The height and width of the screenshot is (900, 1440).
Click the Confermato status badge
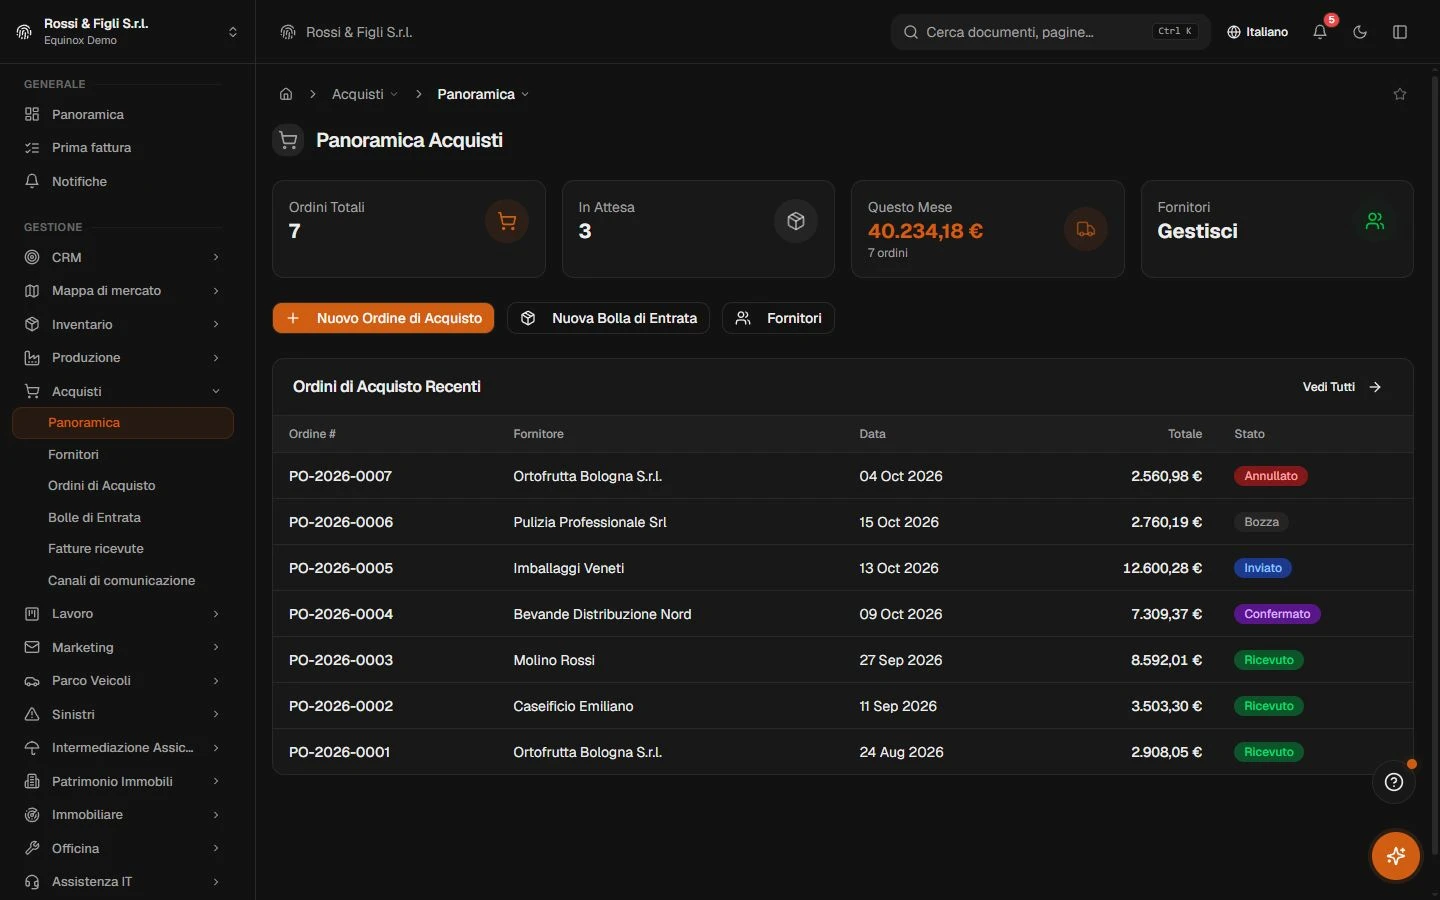(1277, 614)
